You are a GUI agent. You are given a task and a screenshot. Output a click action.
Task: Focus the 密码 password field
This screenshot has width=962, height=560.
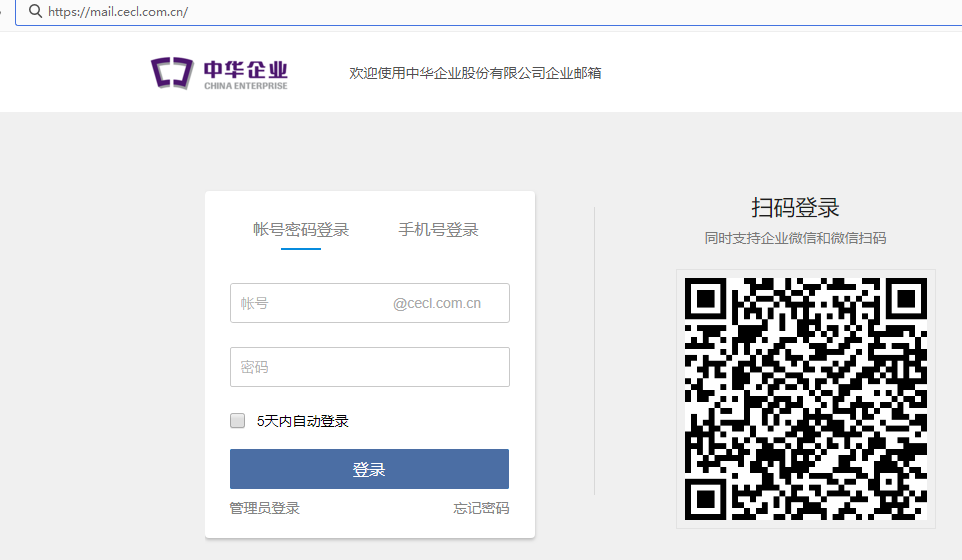(x=369, y=367)
